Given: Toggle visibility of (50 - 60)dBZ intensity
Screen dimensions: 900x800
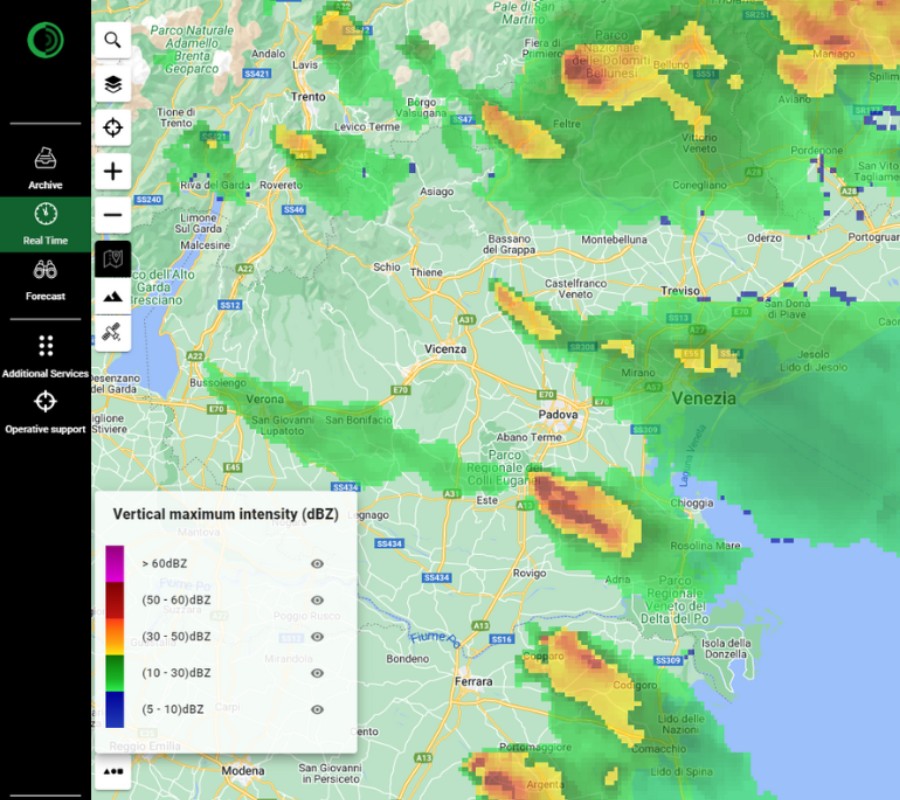Looking at the screenshot, I should pos(317,600).
